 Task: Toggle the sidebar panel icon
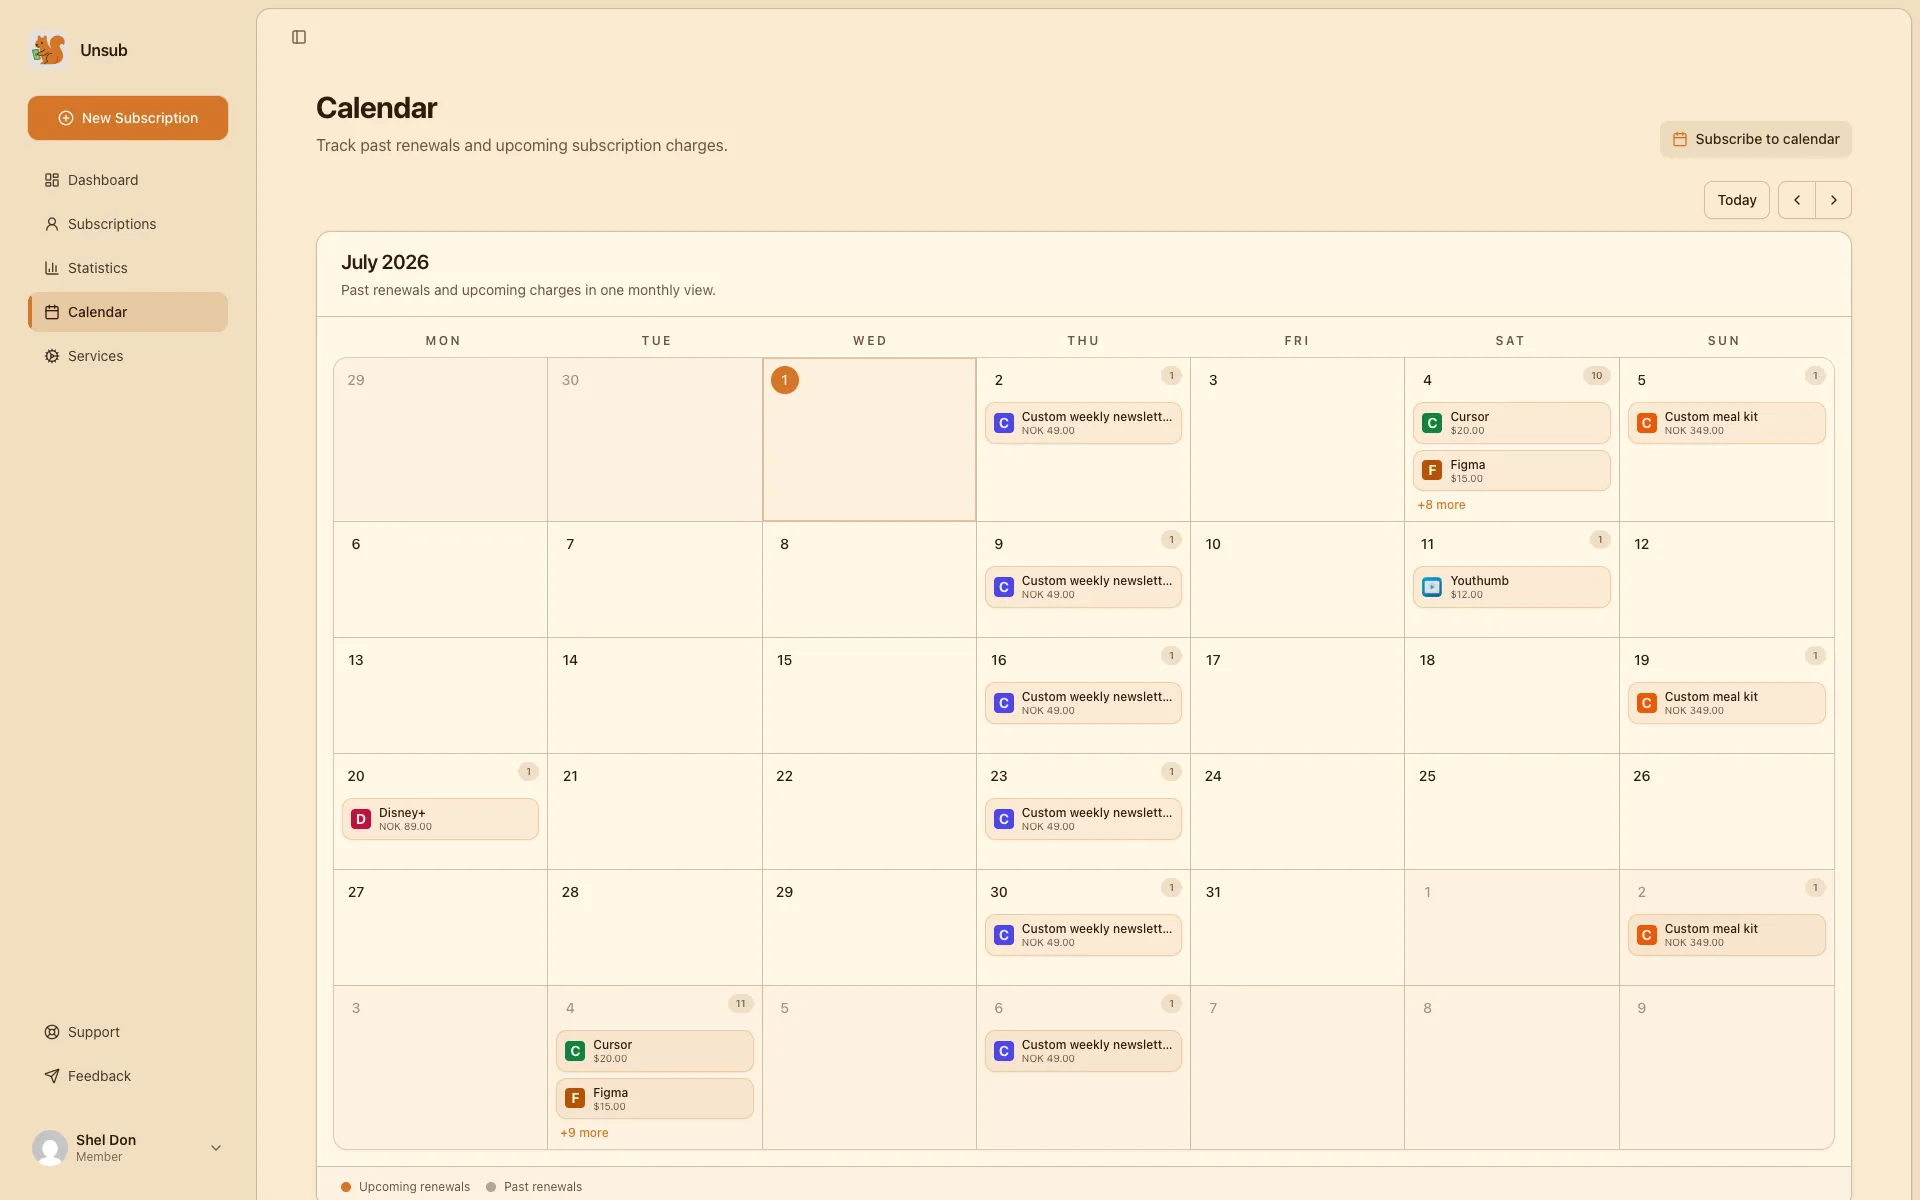click(299, 37)
